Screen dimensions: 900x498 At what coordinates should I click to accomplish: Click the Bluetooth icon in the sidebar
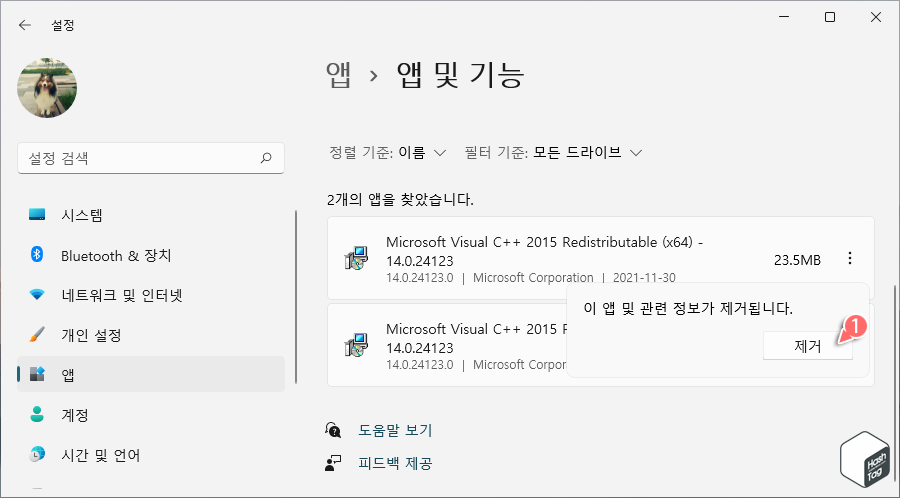[37, 254]
